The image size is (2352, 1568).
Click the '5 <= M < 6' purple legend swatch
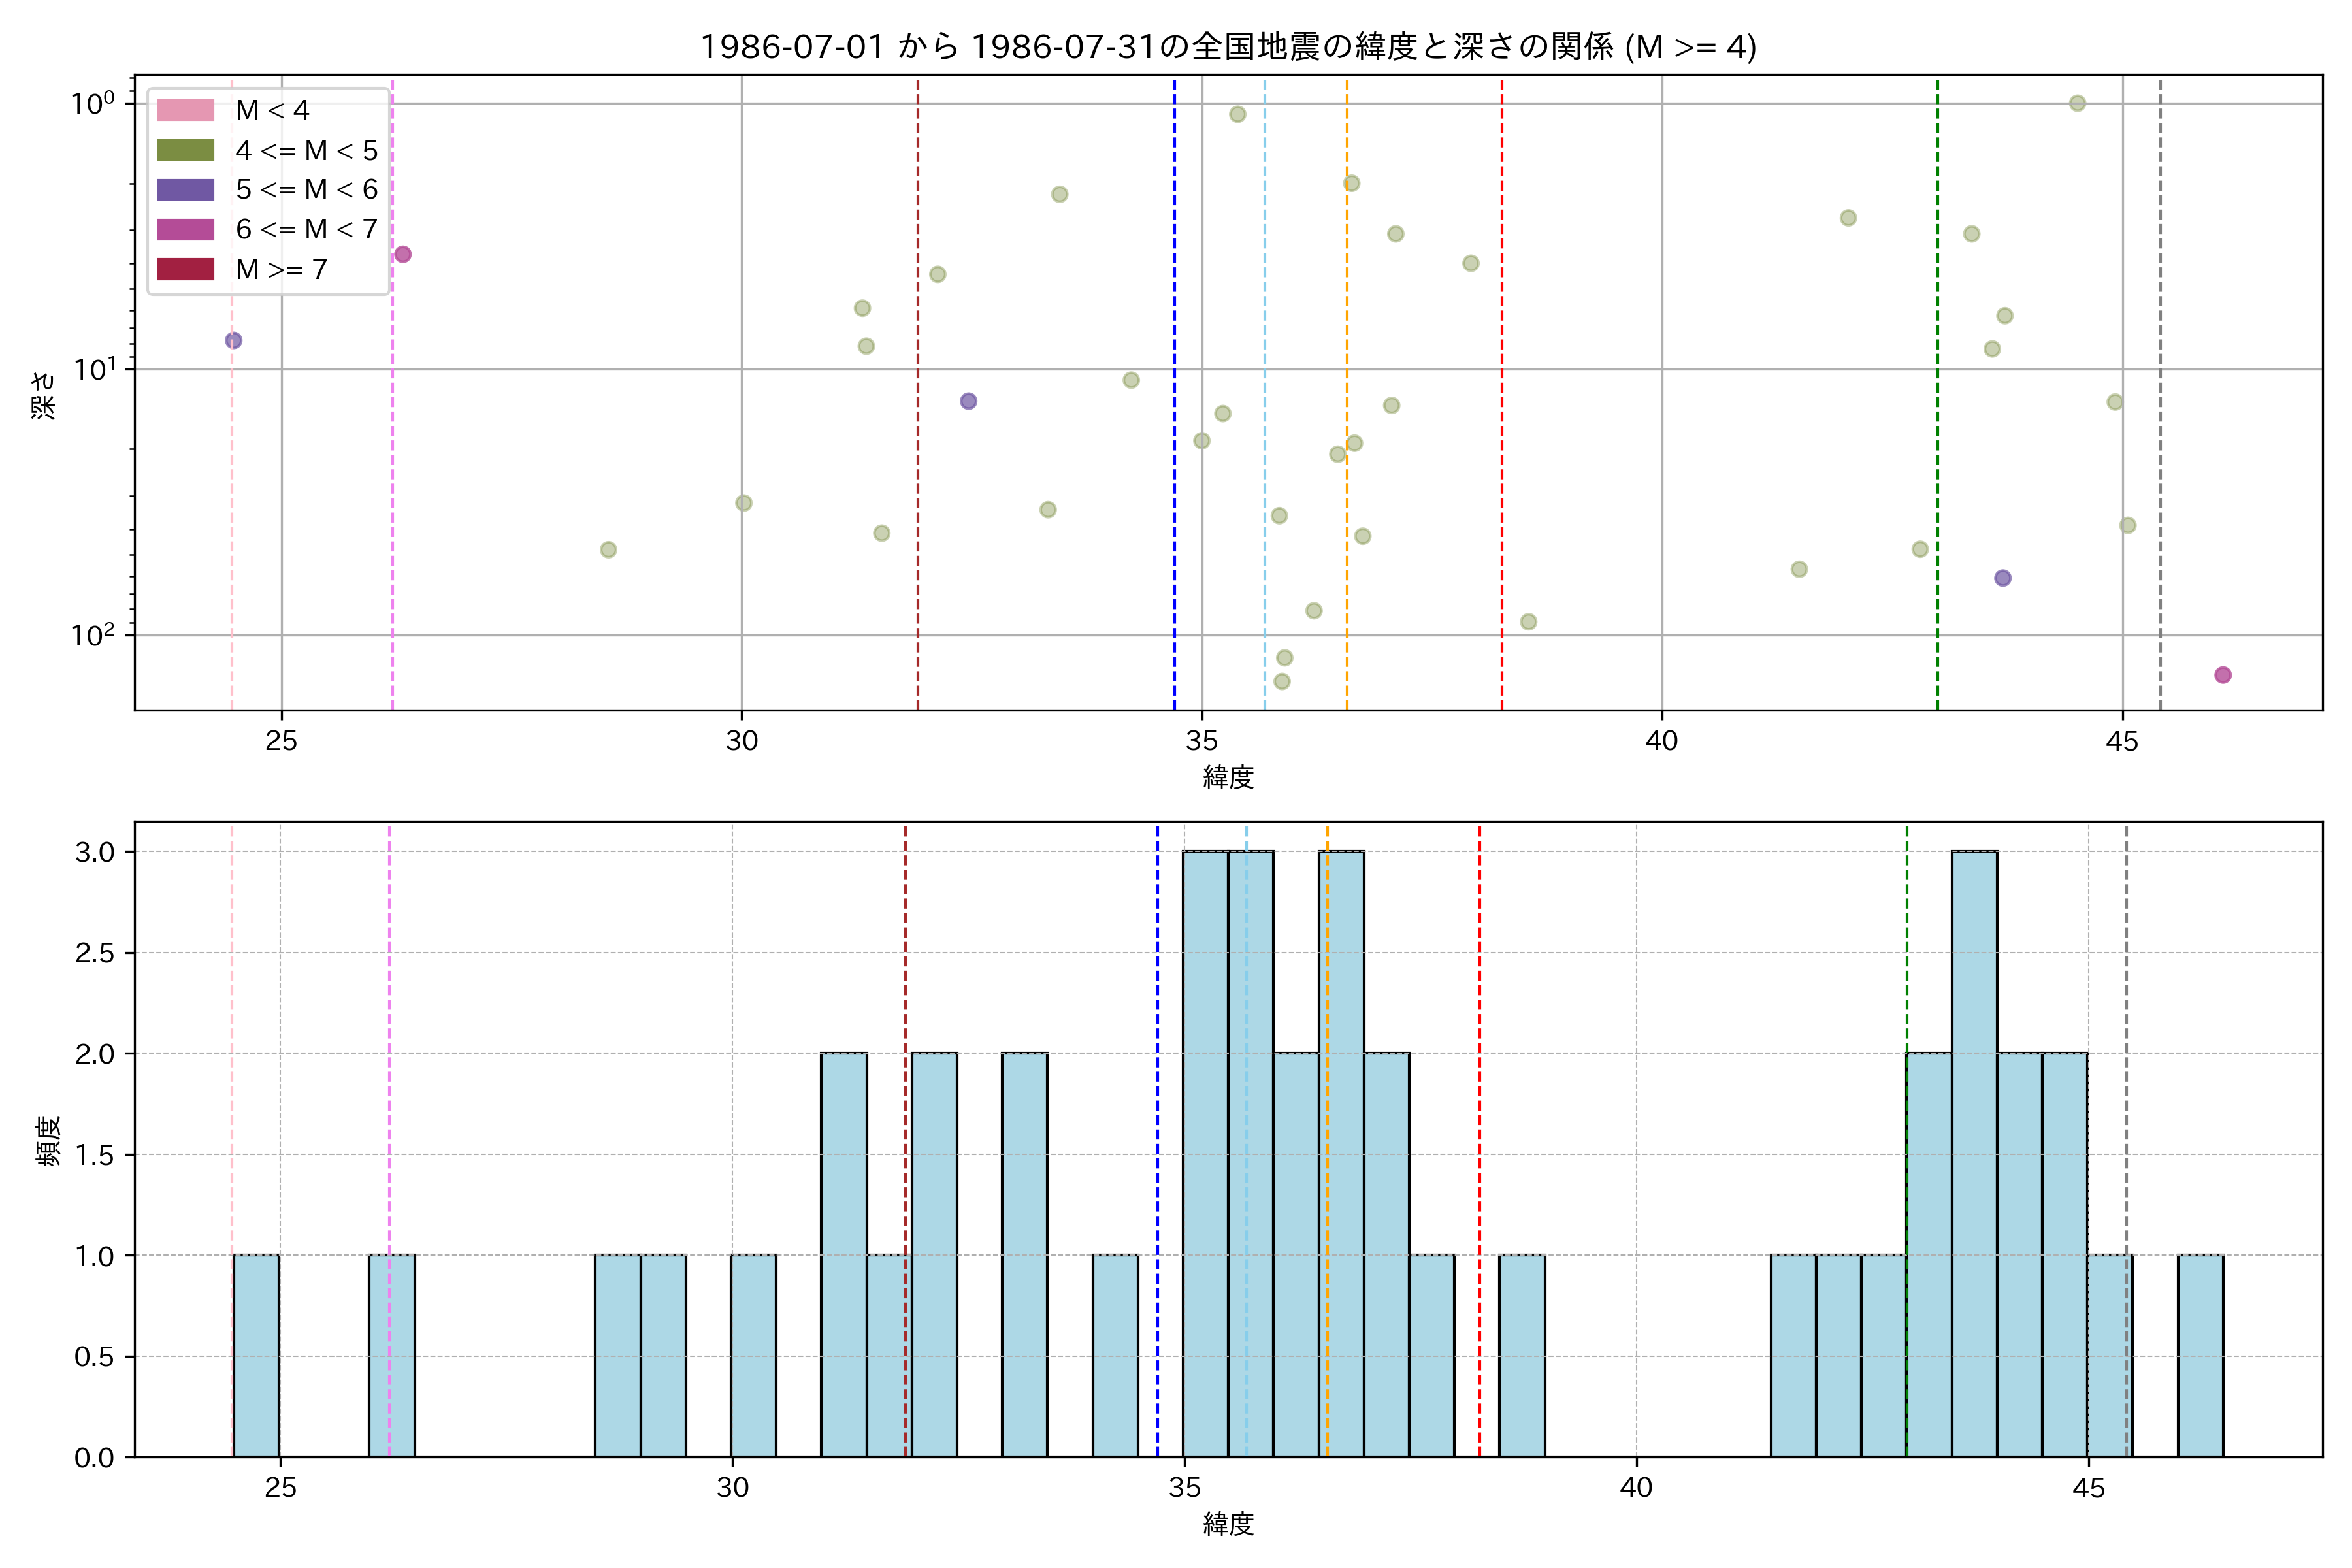(185, 190)
